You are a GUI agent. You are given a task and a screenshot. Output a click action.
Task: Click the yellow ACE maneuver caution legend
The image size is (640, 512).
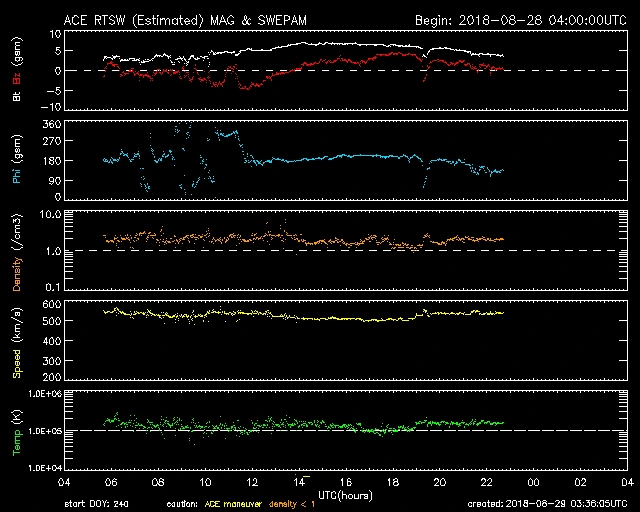pos(233,504)
